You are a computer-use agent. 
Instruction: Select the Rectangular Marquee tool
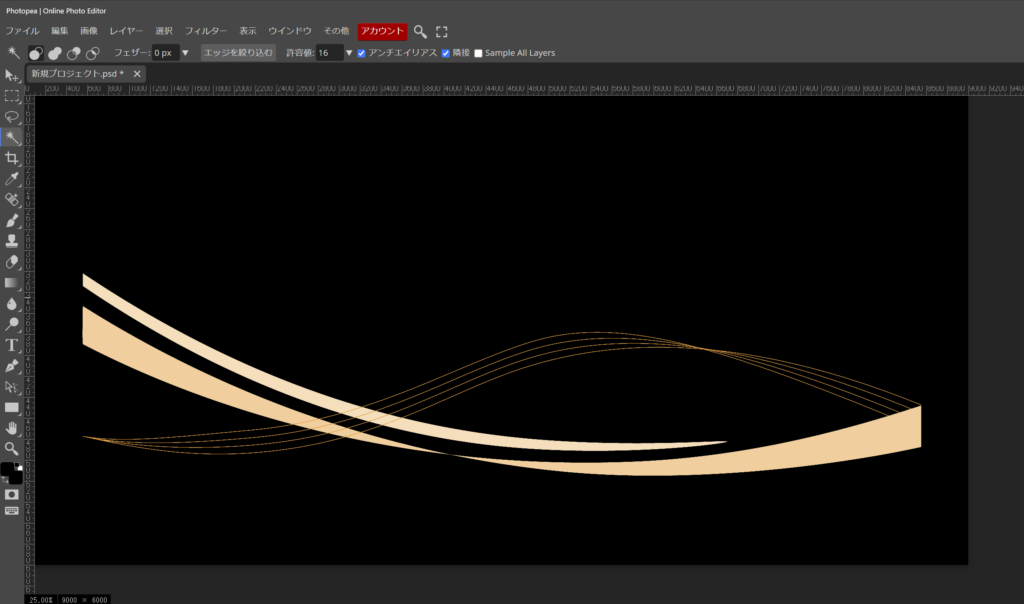[x=12, y=96]
